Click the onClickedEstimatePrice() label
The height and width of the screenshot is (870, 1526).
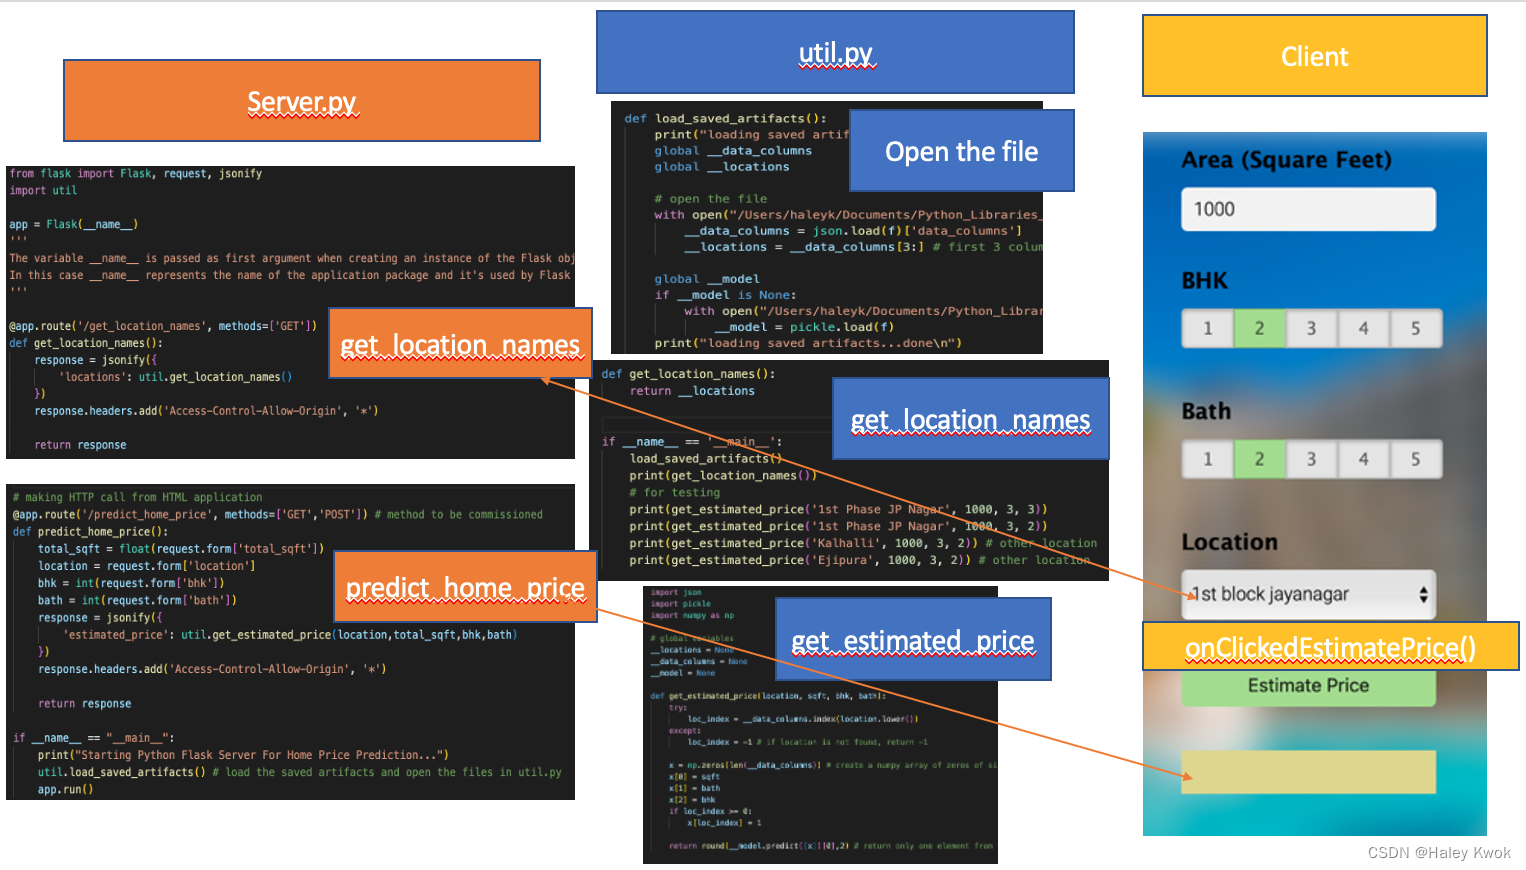point(1330,647)
